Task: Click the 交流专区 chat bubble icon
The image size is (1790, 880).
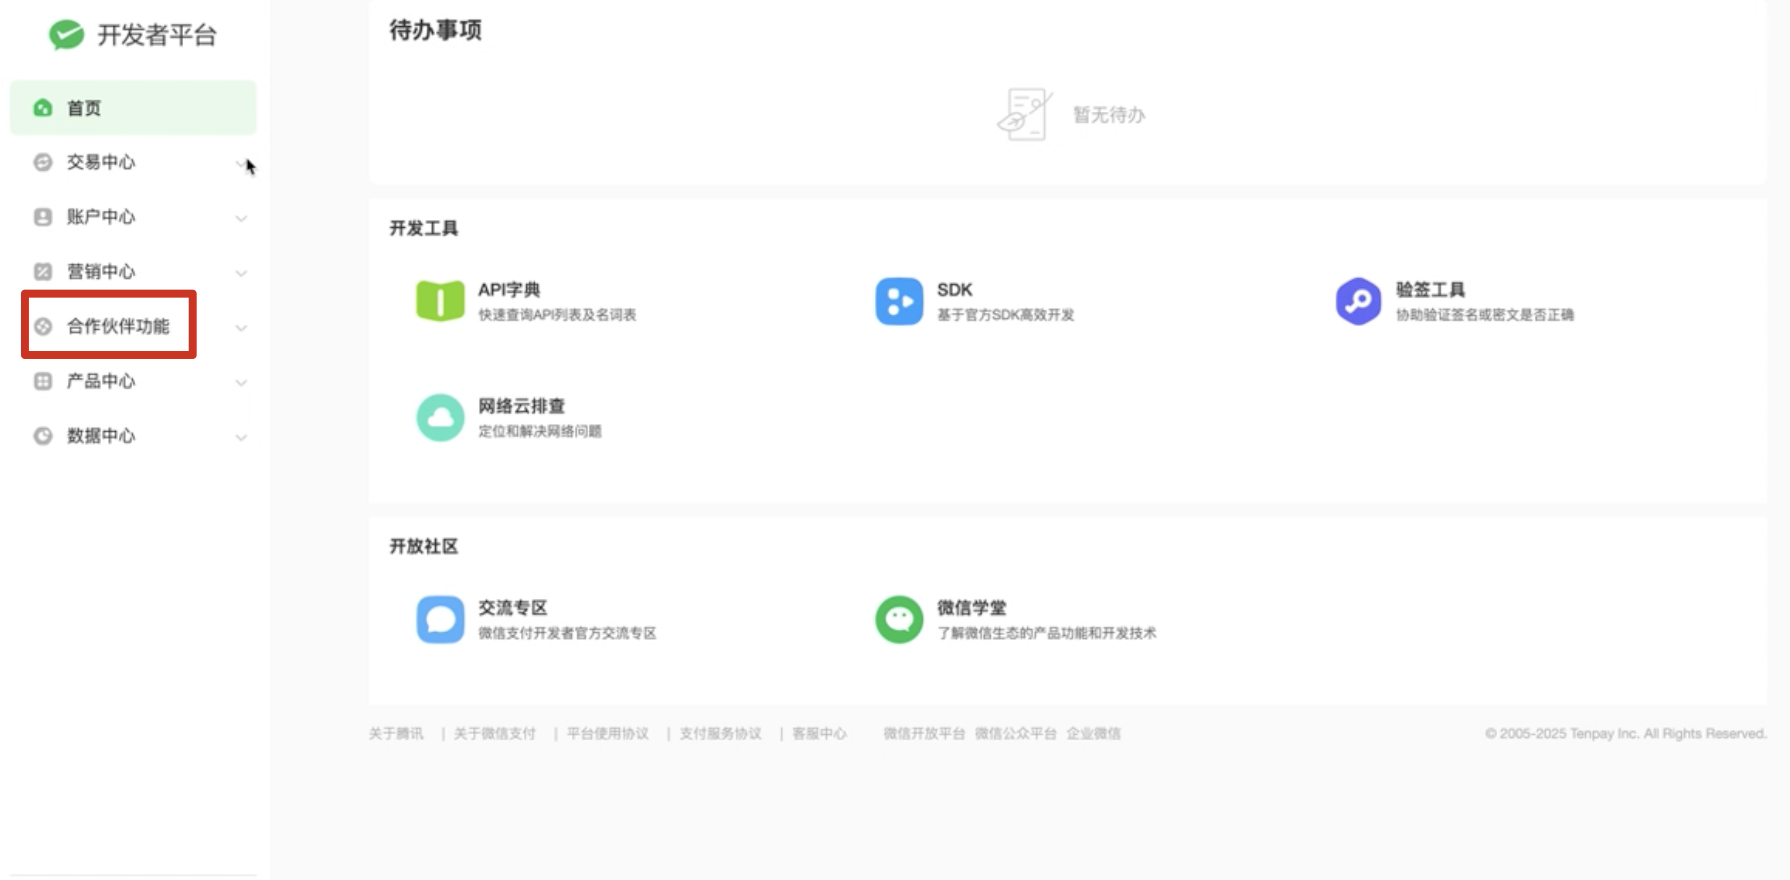Action: [440, 620]
